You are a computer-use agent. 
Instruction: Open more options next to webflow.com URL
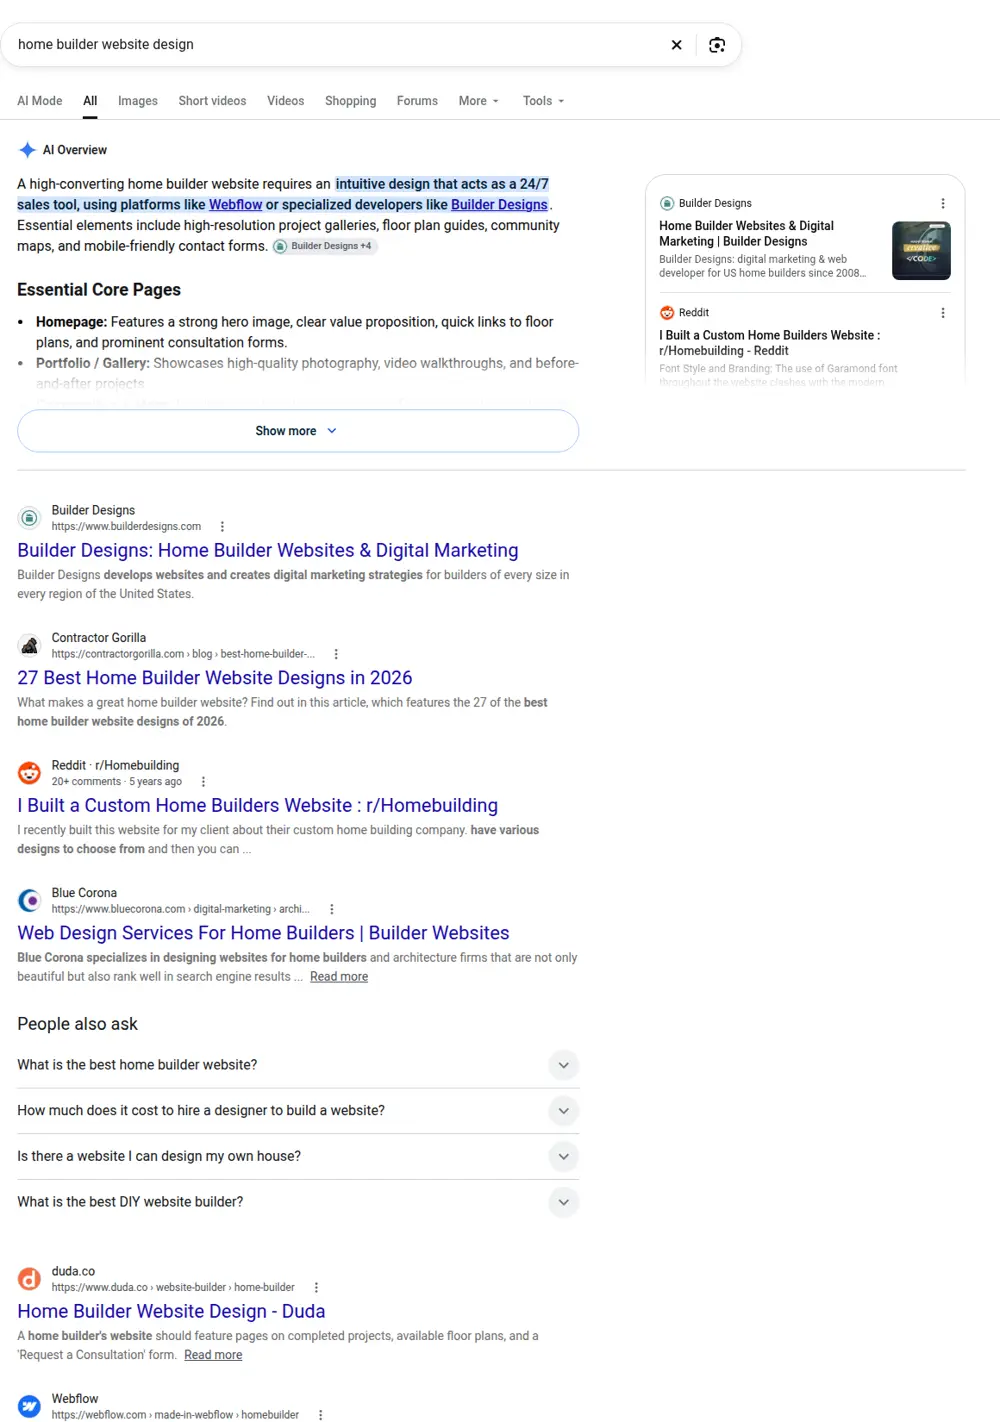point(320,1415)
